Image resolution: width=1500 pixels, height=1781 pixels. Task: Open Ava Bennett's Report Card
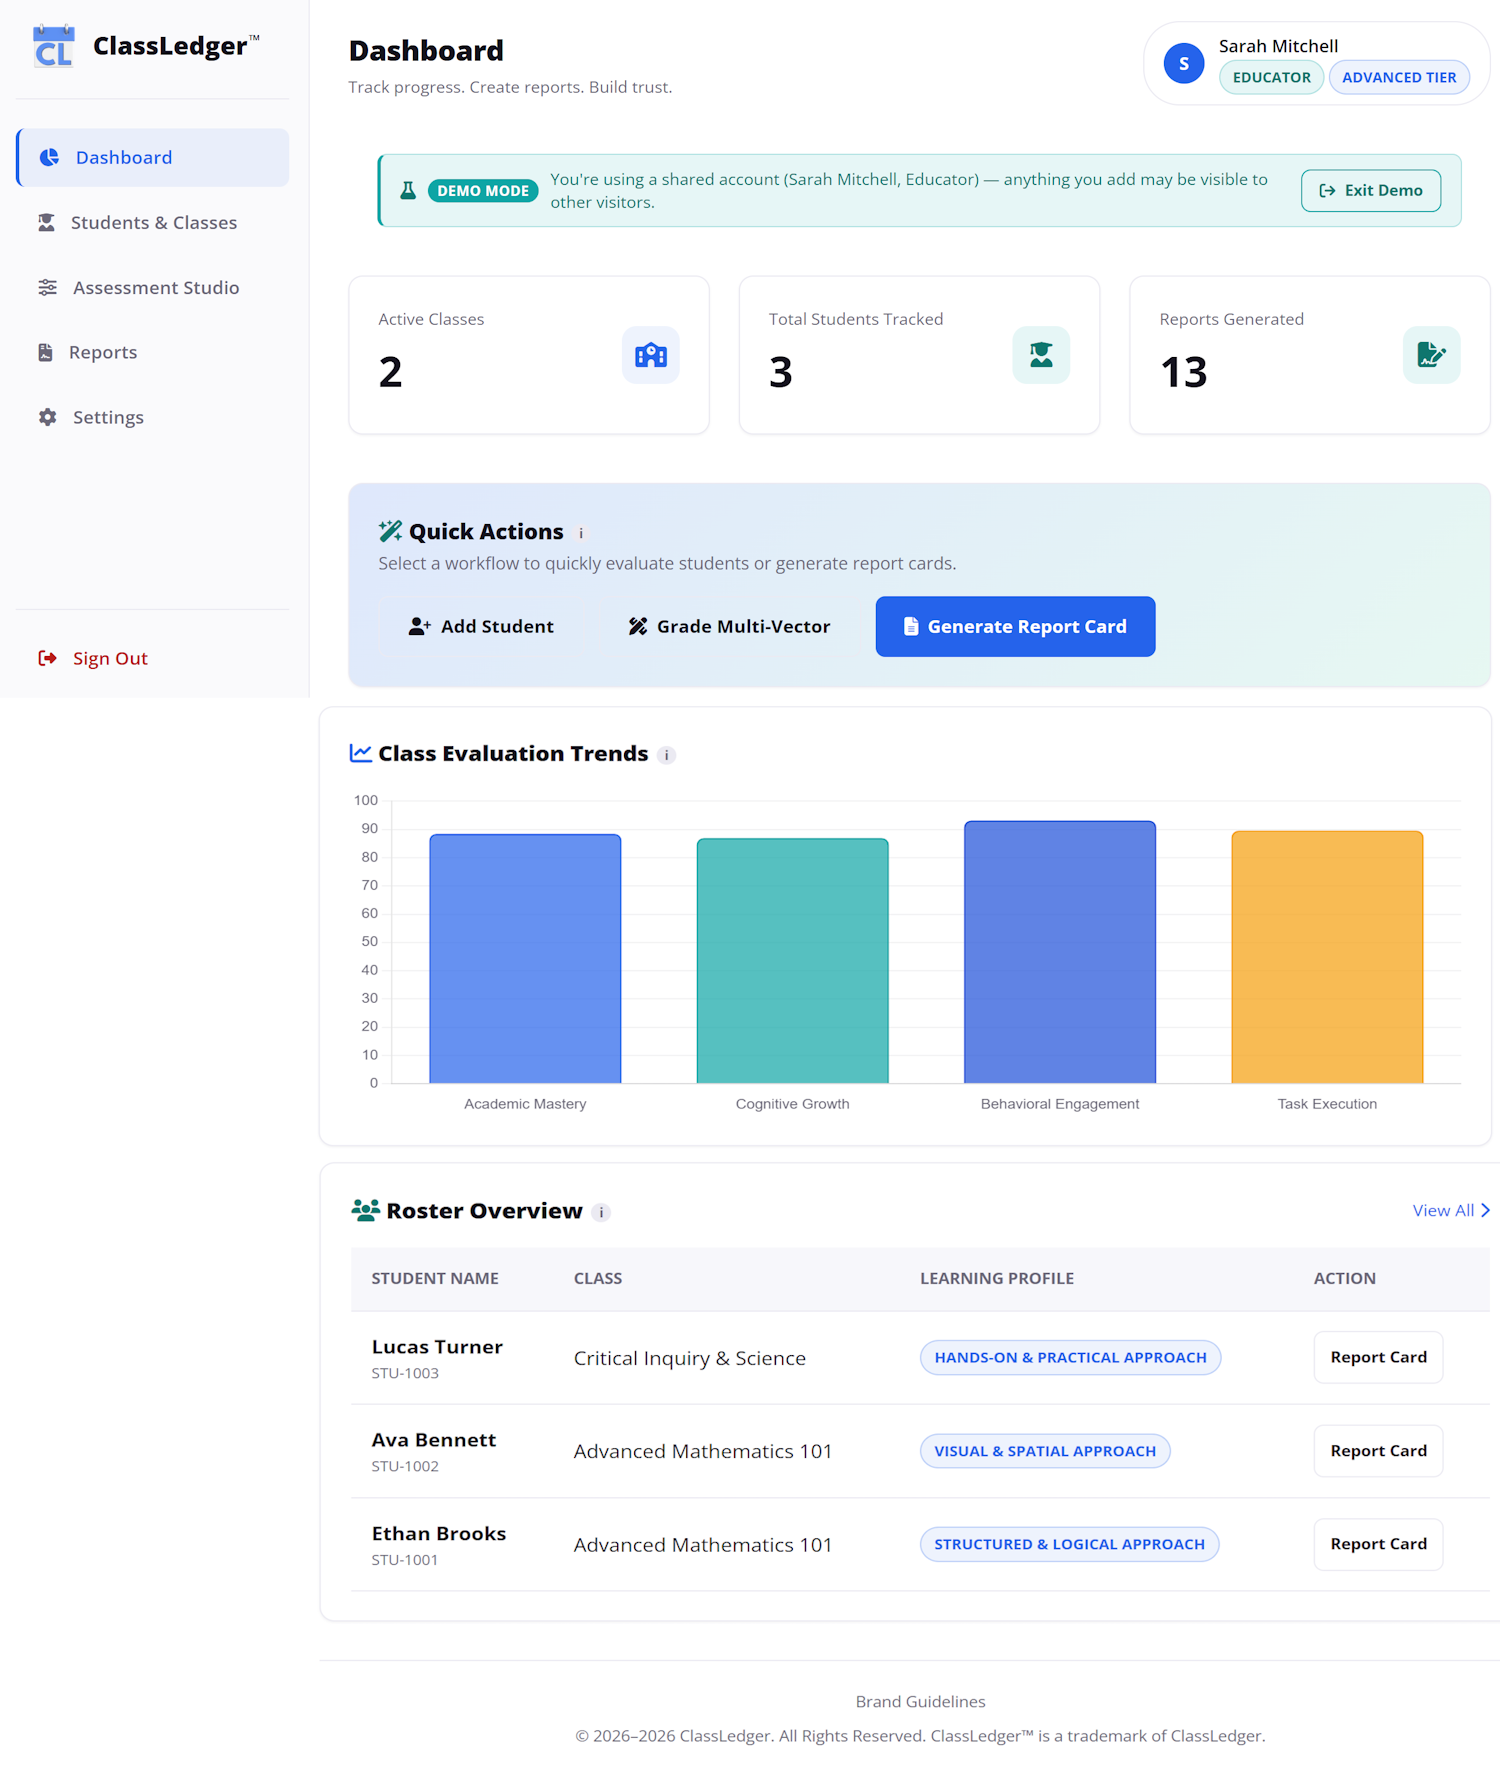pos(1378,1451)
